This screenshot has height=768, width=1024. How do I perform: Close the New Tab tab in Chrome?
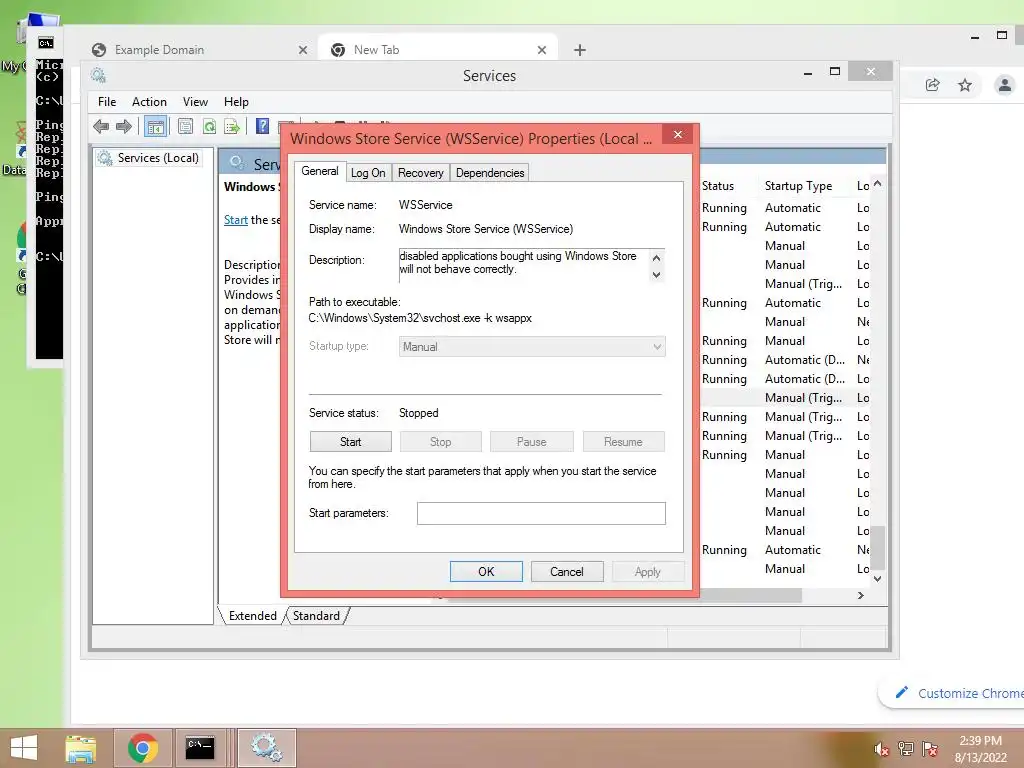[542, 50]
